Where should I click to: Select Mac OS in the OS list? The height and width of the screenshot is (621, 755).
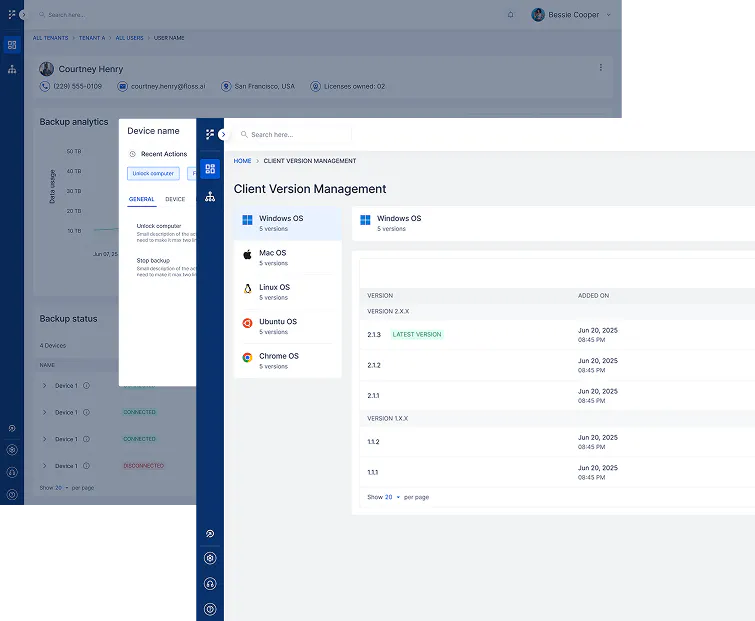(287, 258)
